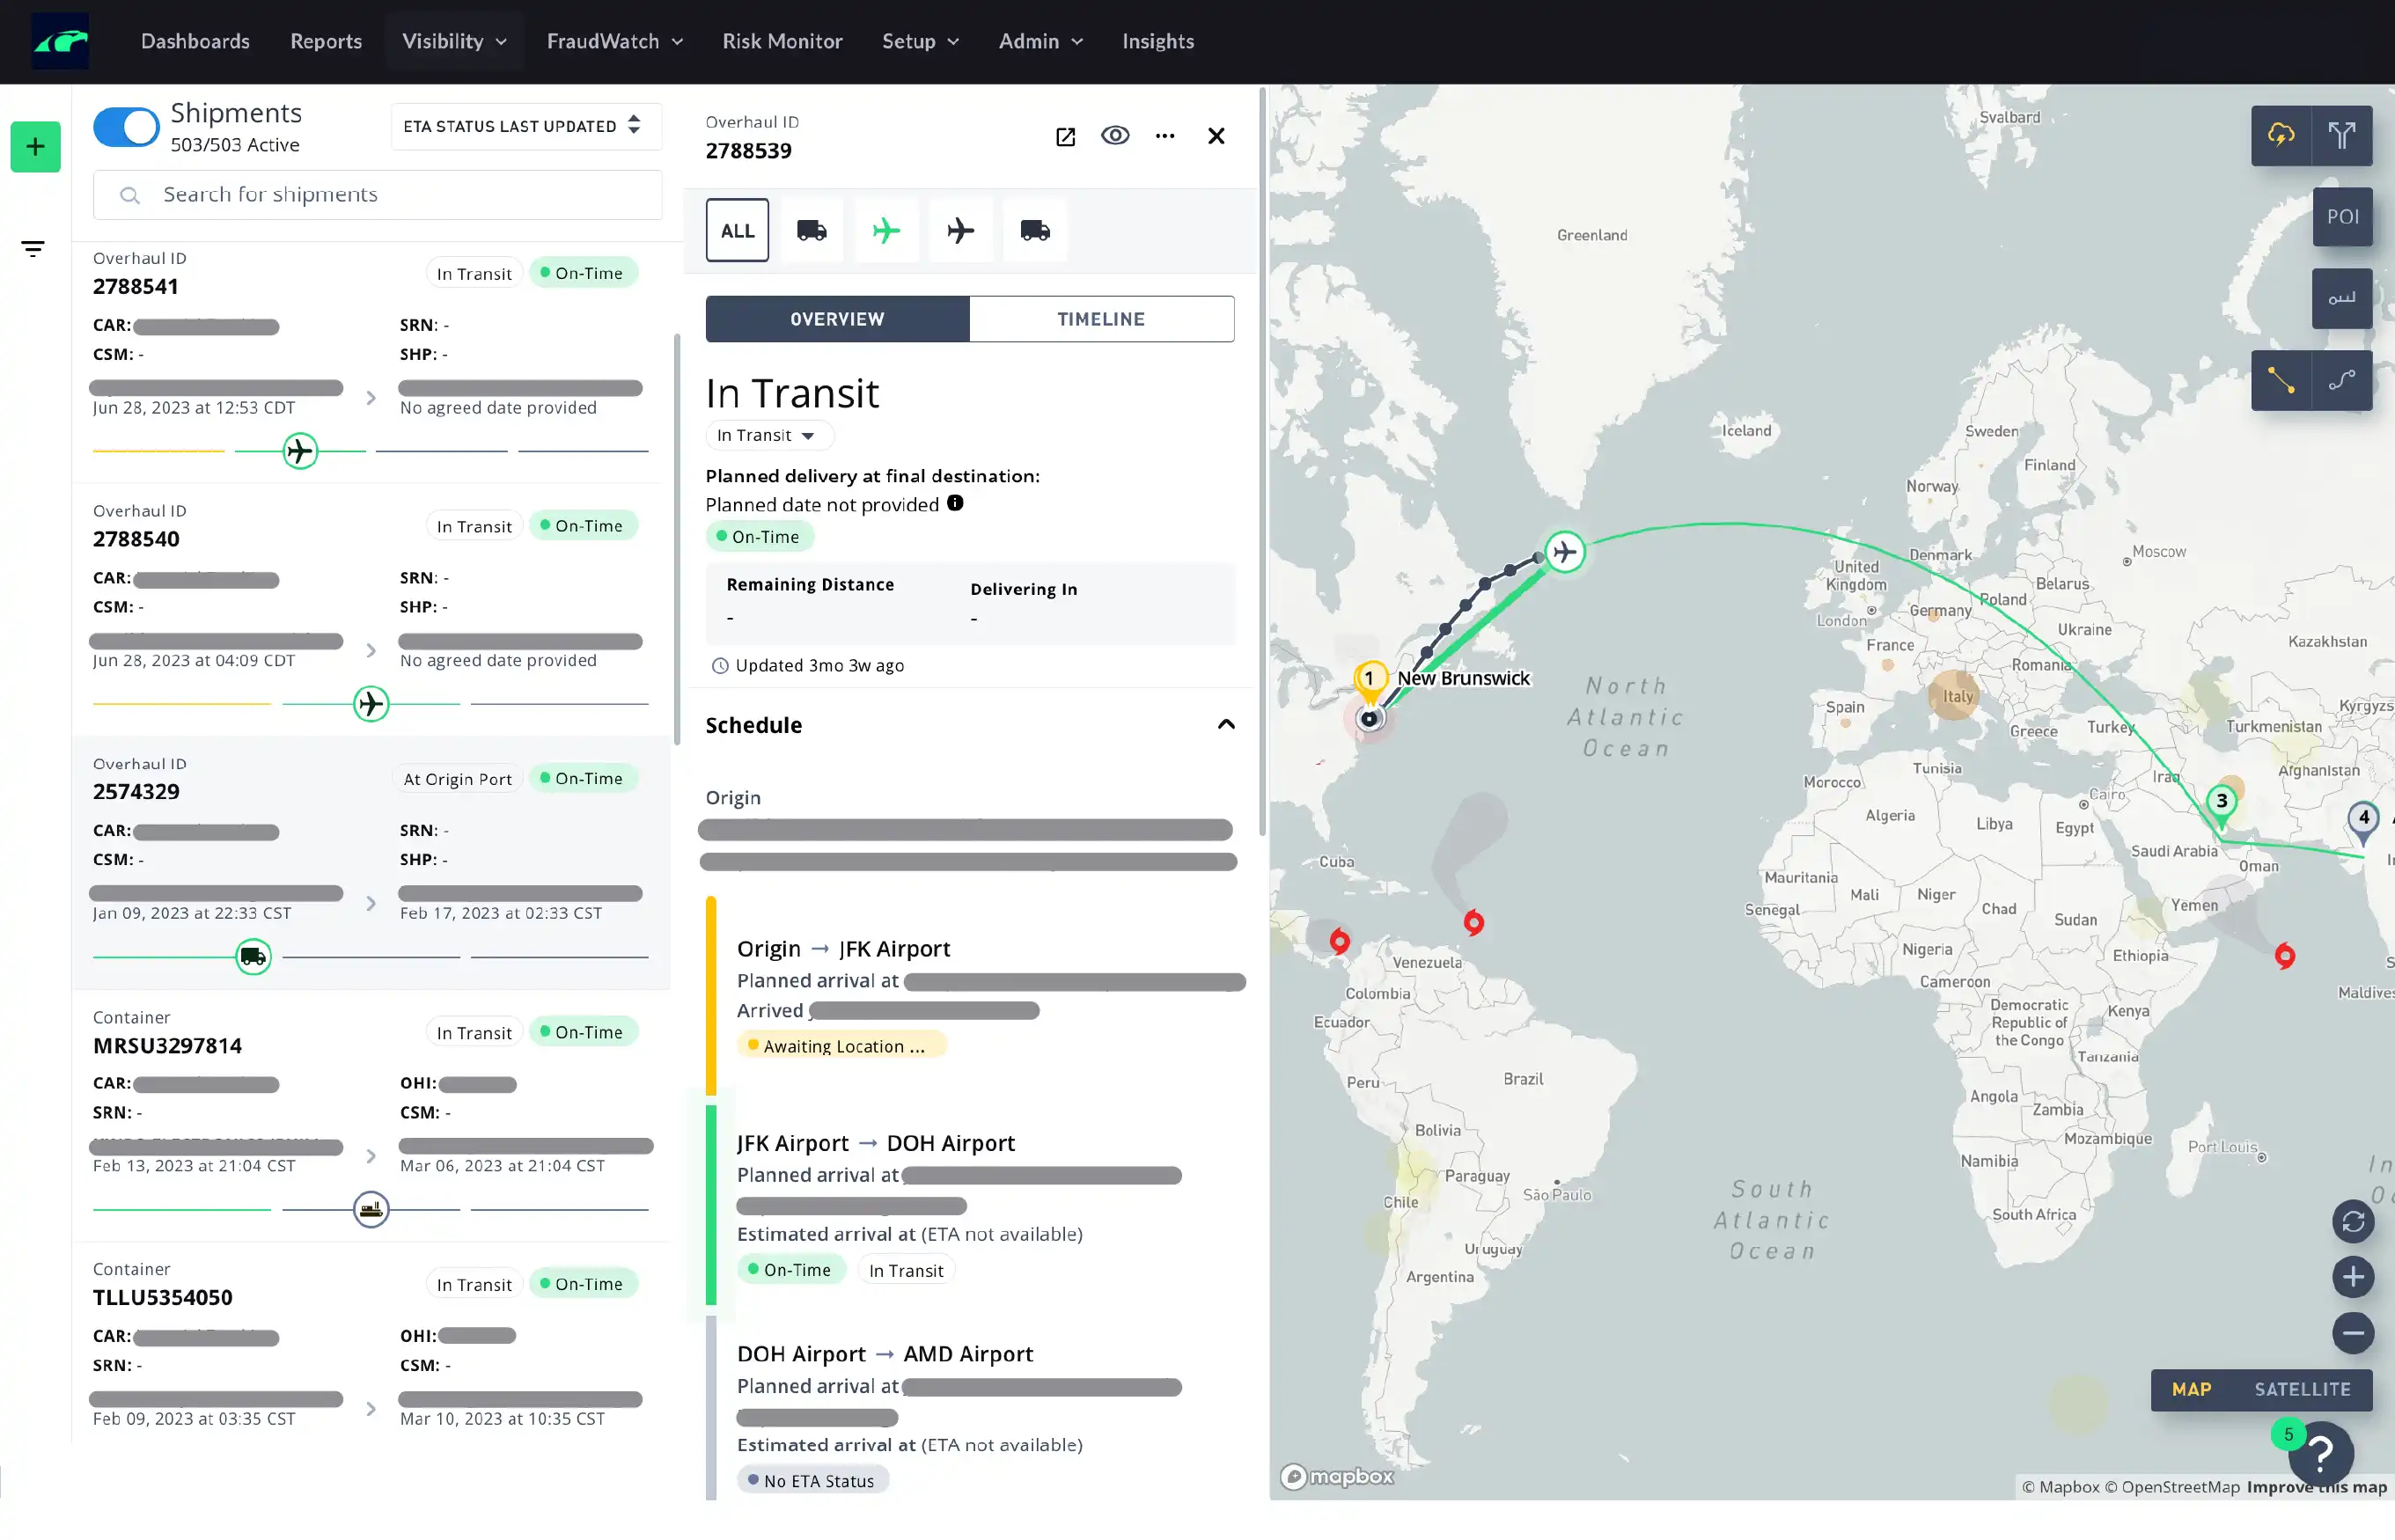Switch map to SATELLITE view
The width and height of the screenshot is (2395, 1540).
2302,1389
